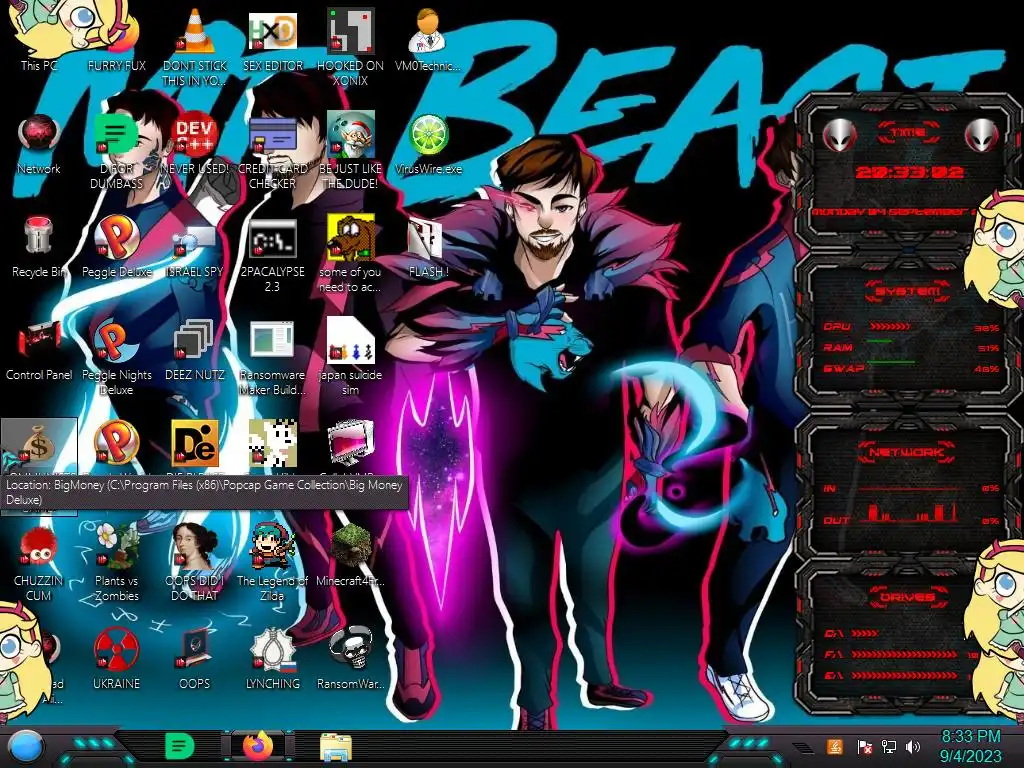Open the pink monitor desktop icon
This screenshot has width=1024, height=768.
[x=350, y=443]
